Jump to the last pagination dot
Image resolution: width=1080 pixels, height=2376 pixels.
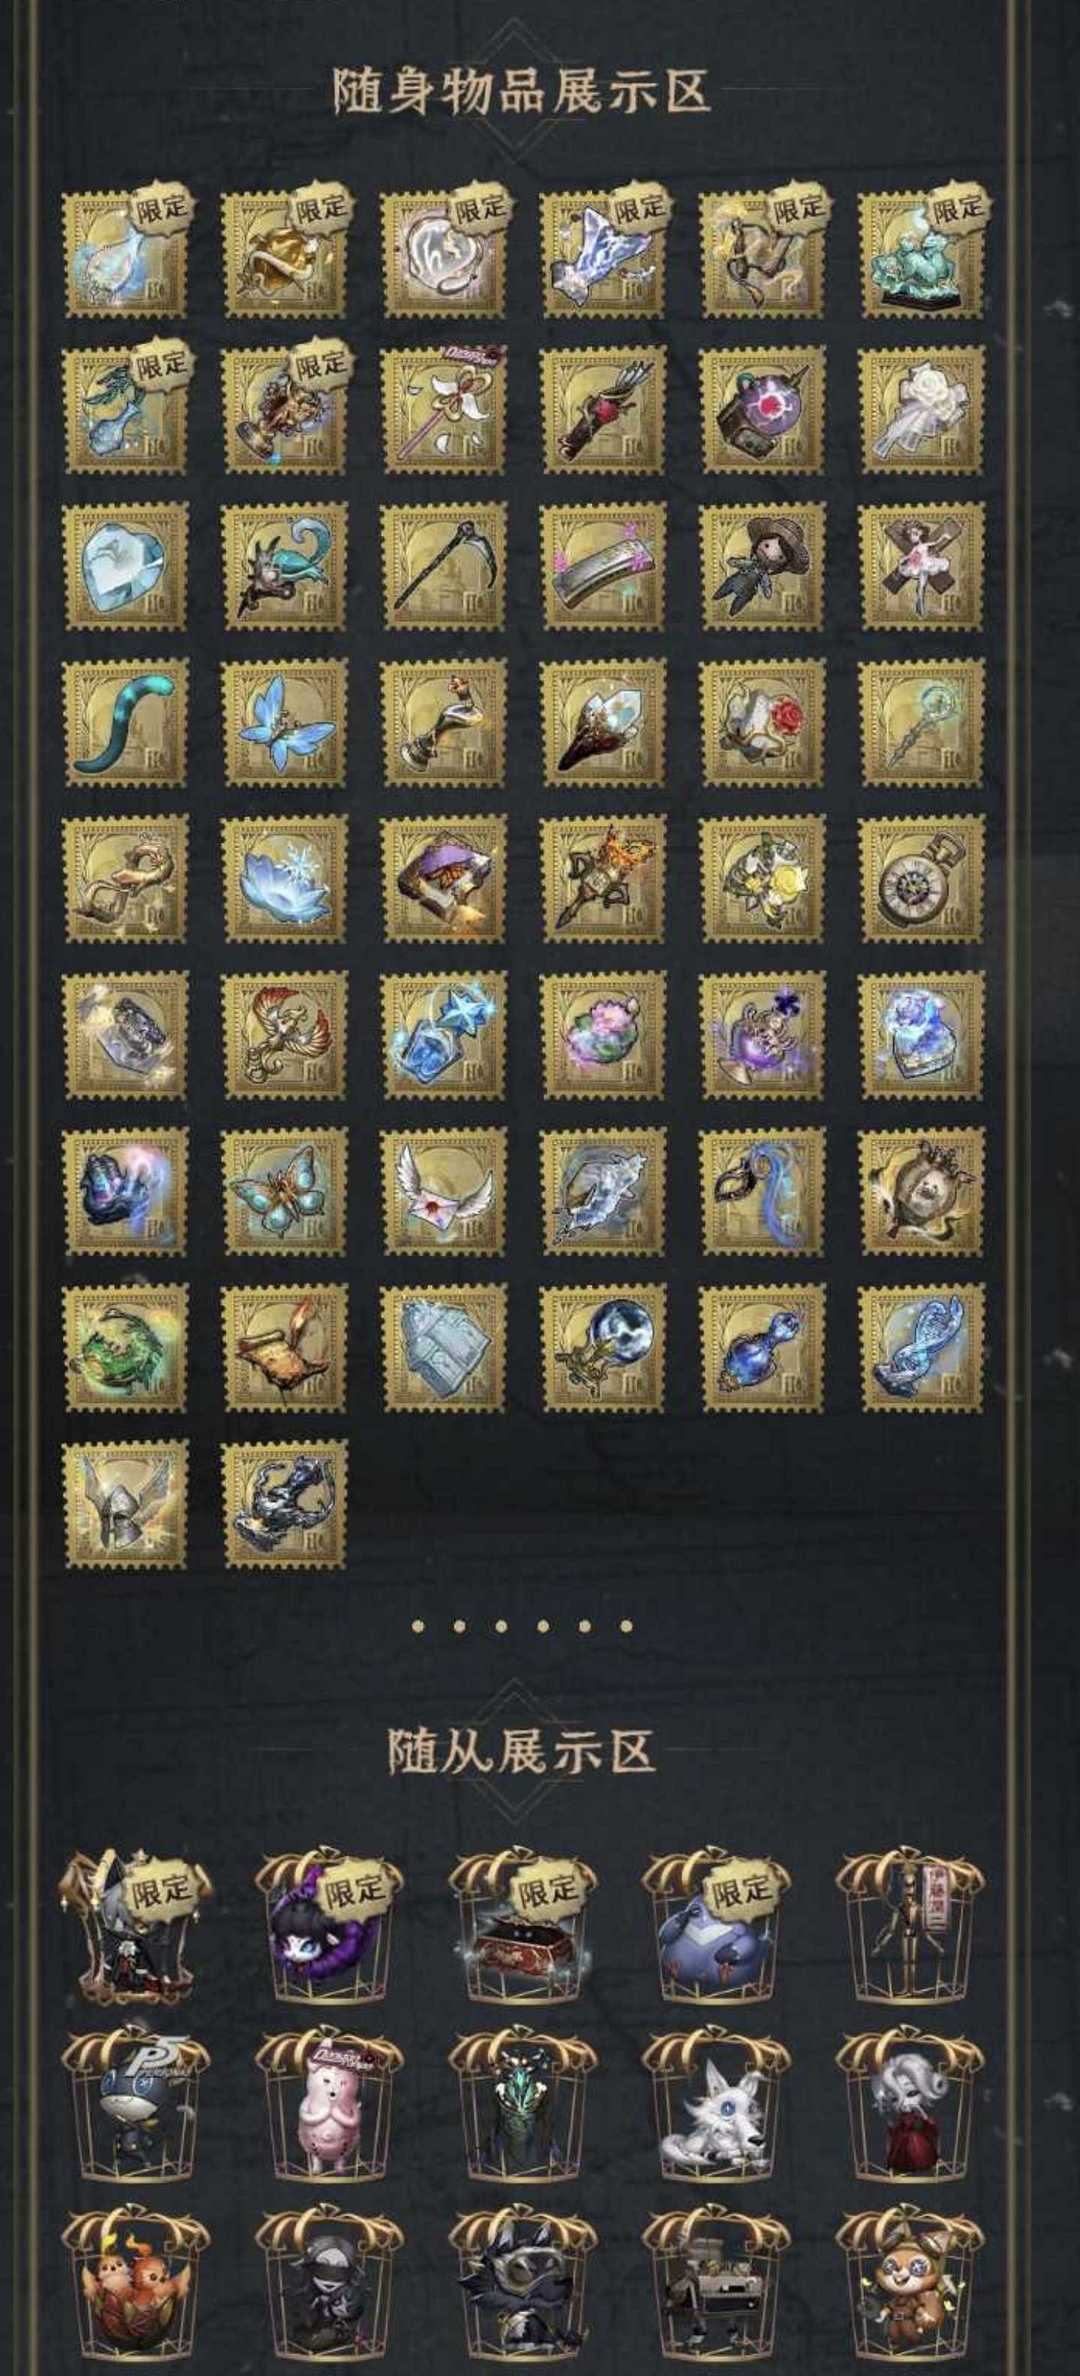click(x=626, y=1626)
